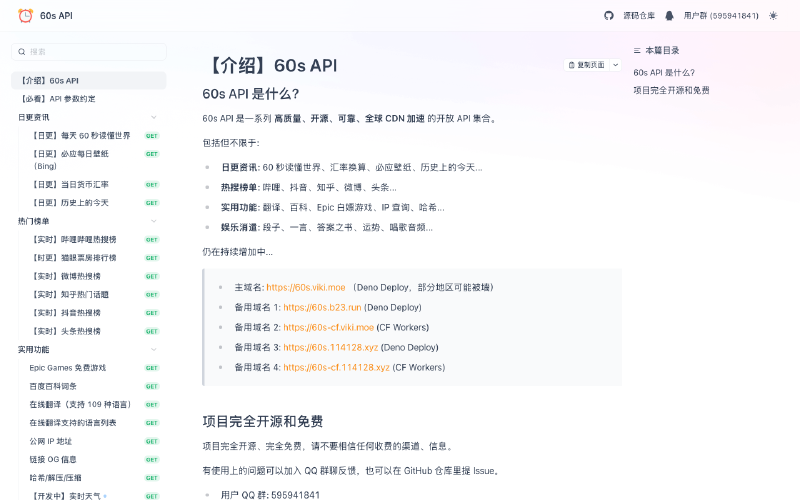Click the QQ penguin user group icon
The image size is (800, 500).
[x=669, y=16]
